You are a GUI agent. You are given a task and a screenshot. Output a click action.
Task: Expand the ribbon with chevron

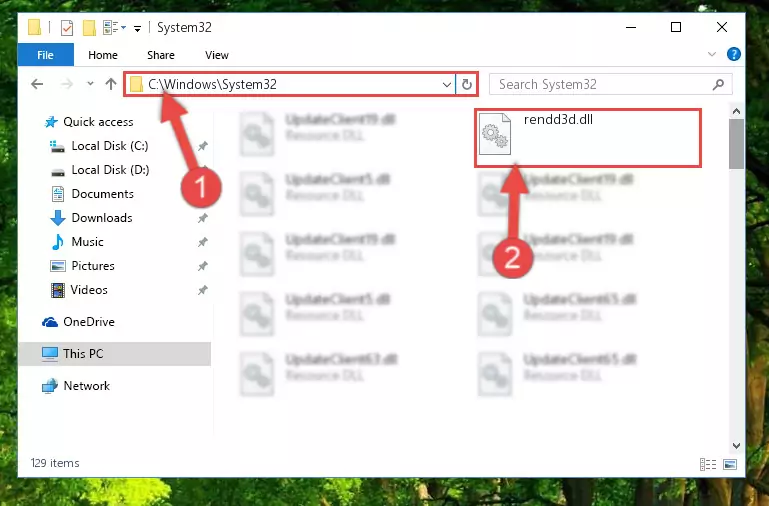[x=712, y=54]
